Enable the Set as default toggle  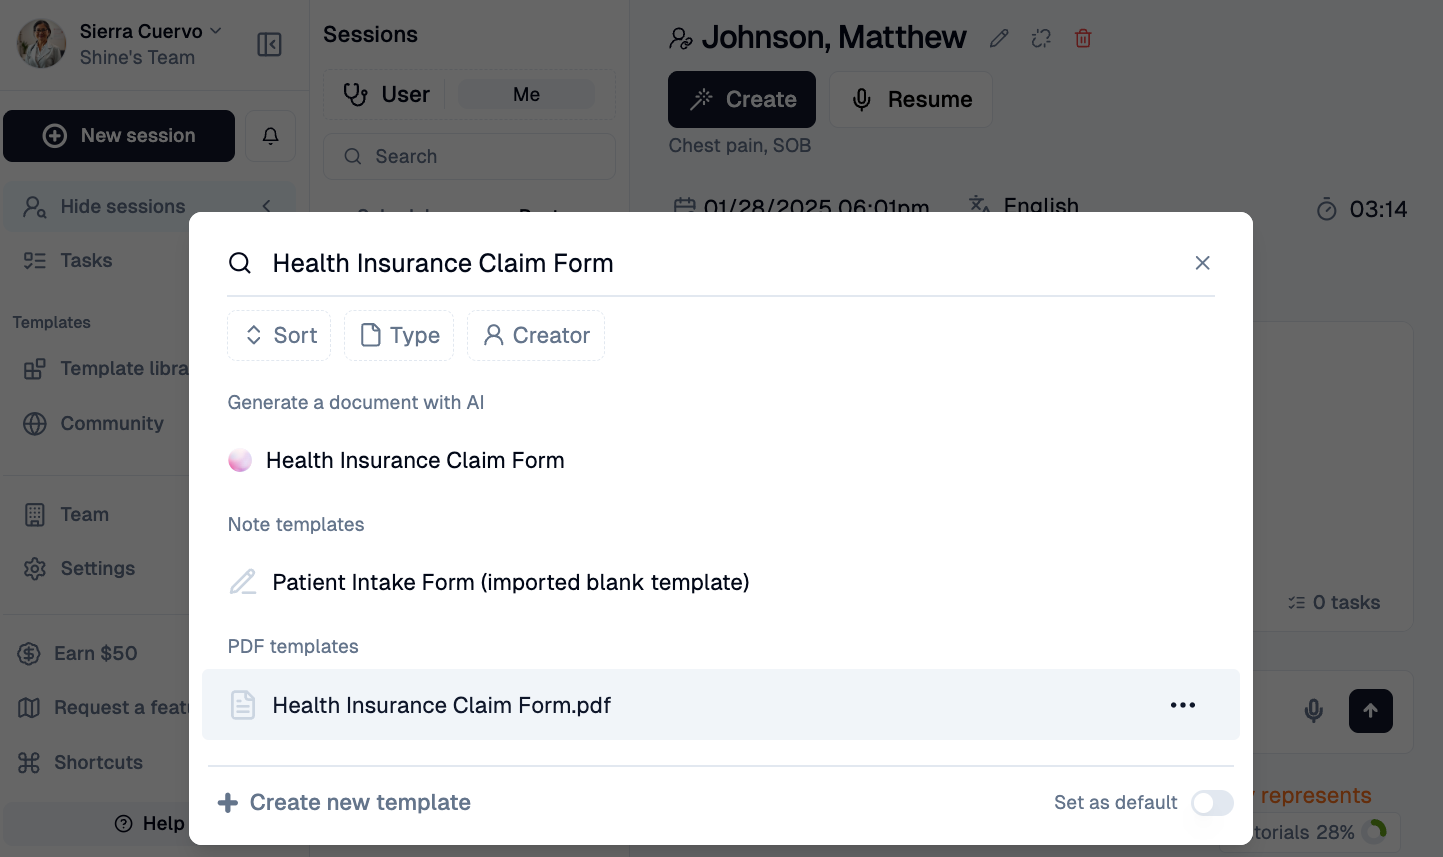[x=1211, y=803]
